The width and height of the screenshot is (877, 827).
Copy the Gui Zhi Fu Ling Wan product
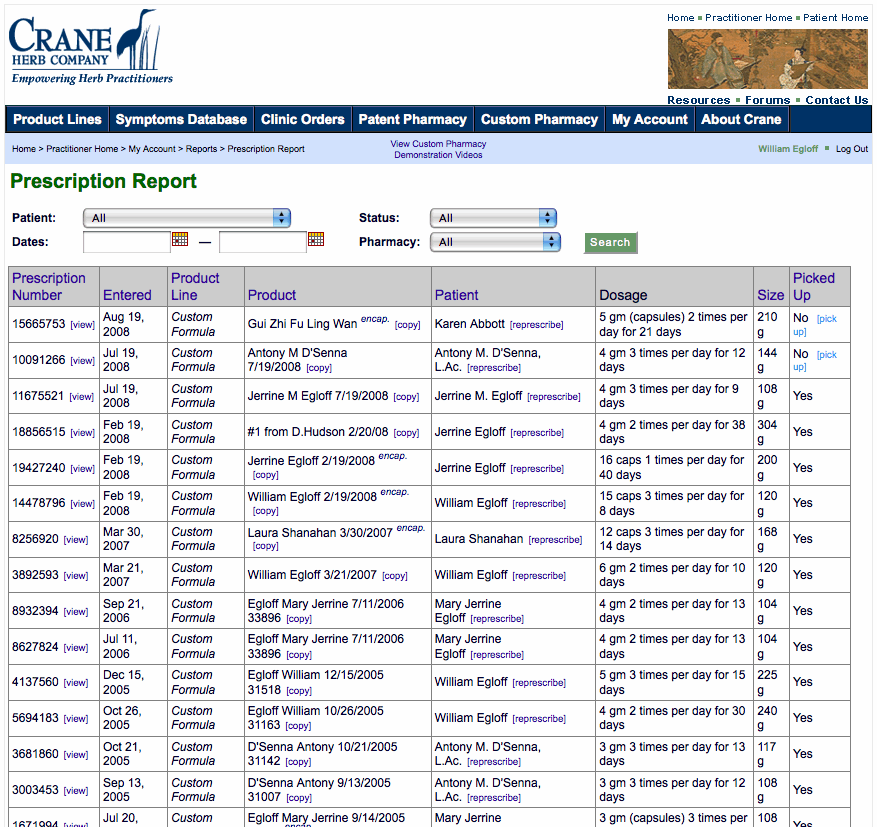(407, 325)
